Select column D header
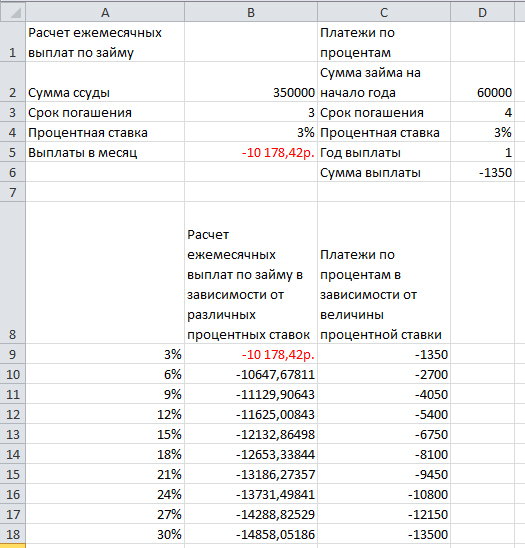This screenshot has width=525, height=548. click(482, 13)
